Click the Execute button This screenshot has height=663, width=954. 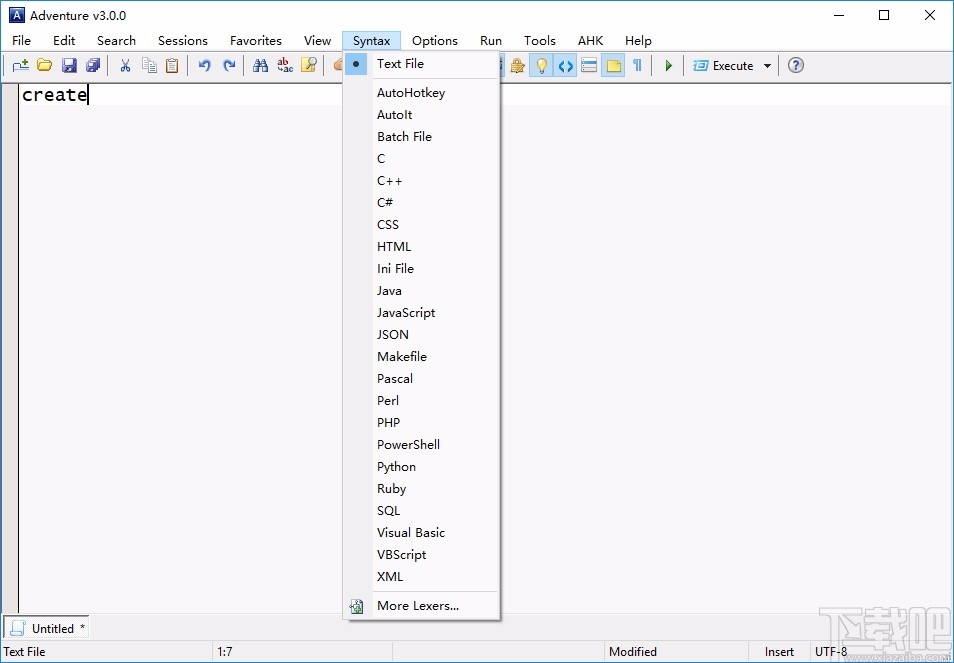[x=723, y=65]
